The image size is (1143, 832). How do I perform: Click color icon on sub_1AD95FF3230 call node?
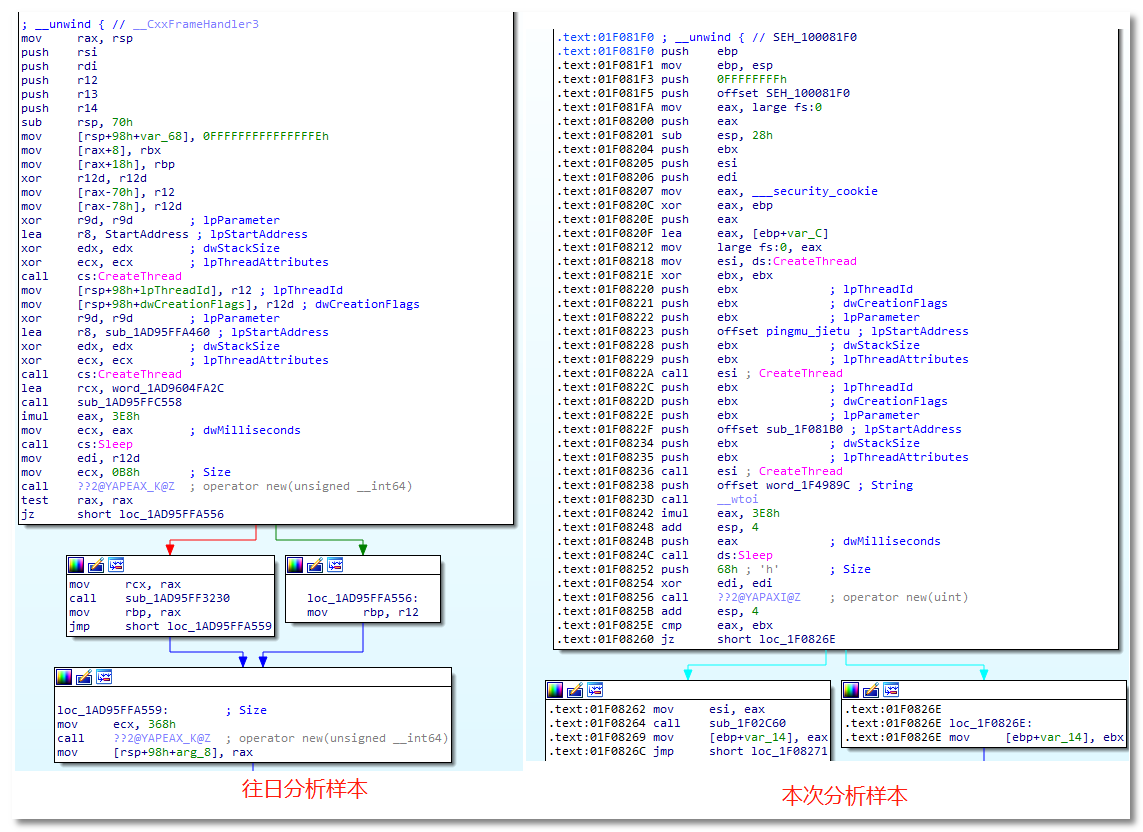coord(76,566)
